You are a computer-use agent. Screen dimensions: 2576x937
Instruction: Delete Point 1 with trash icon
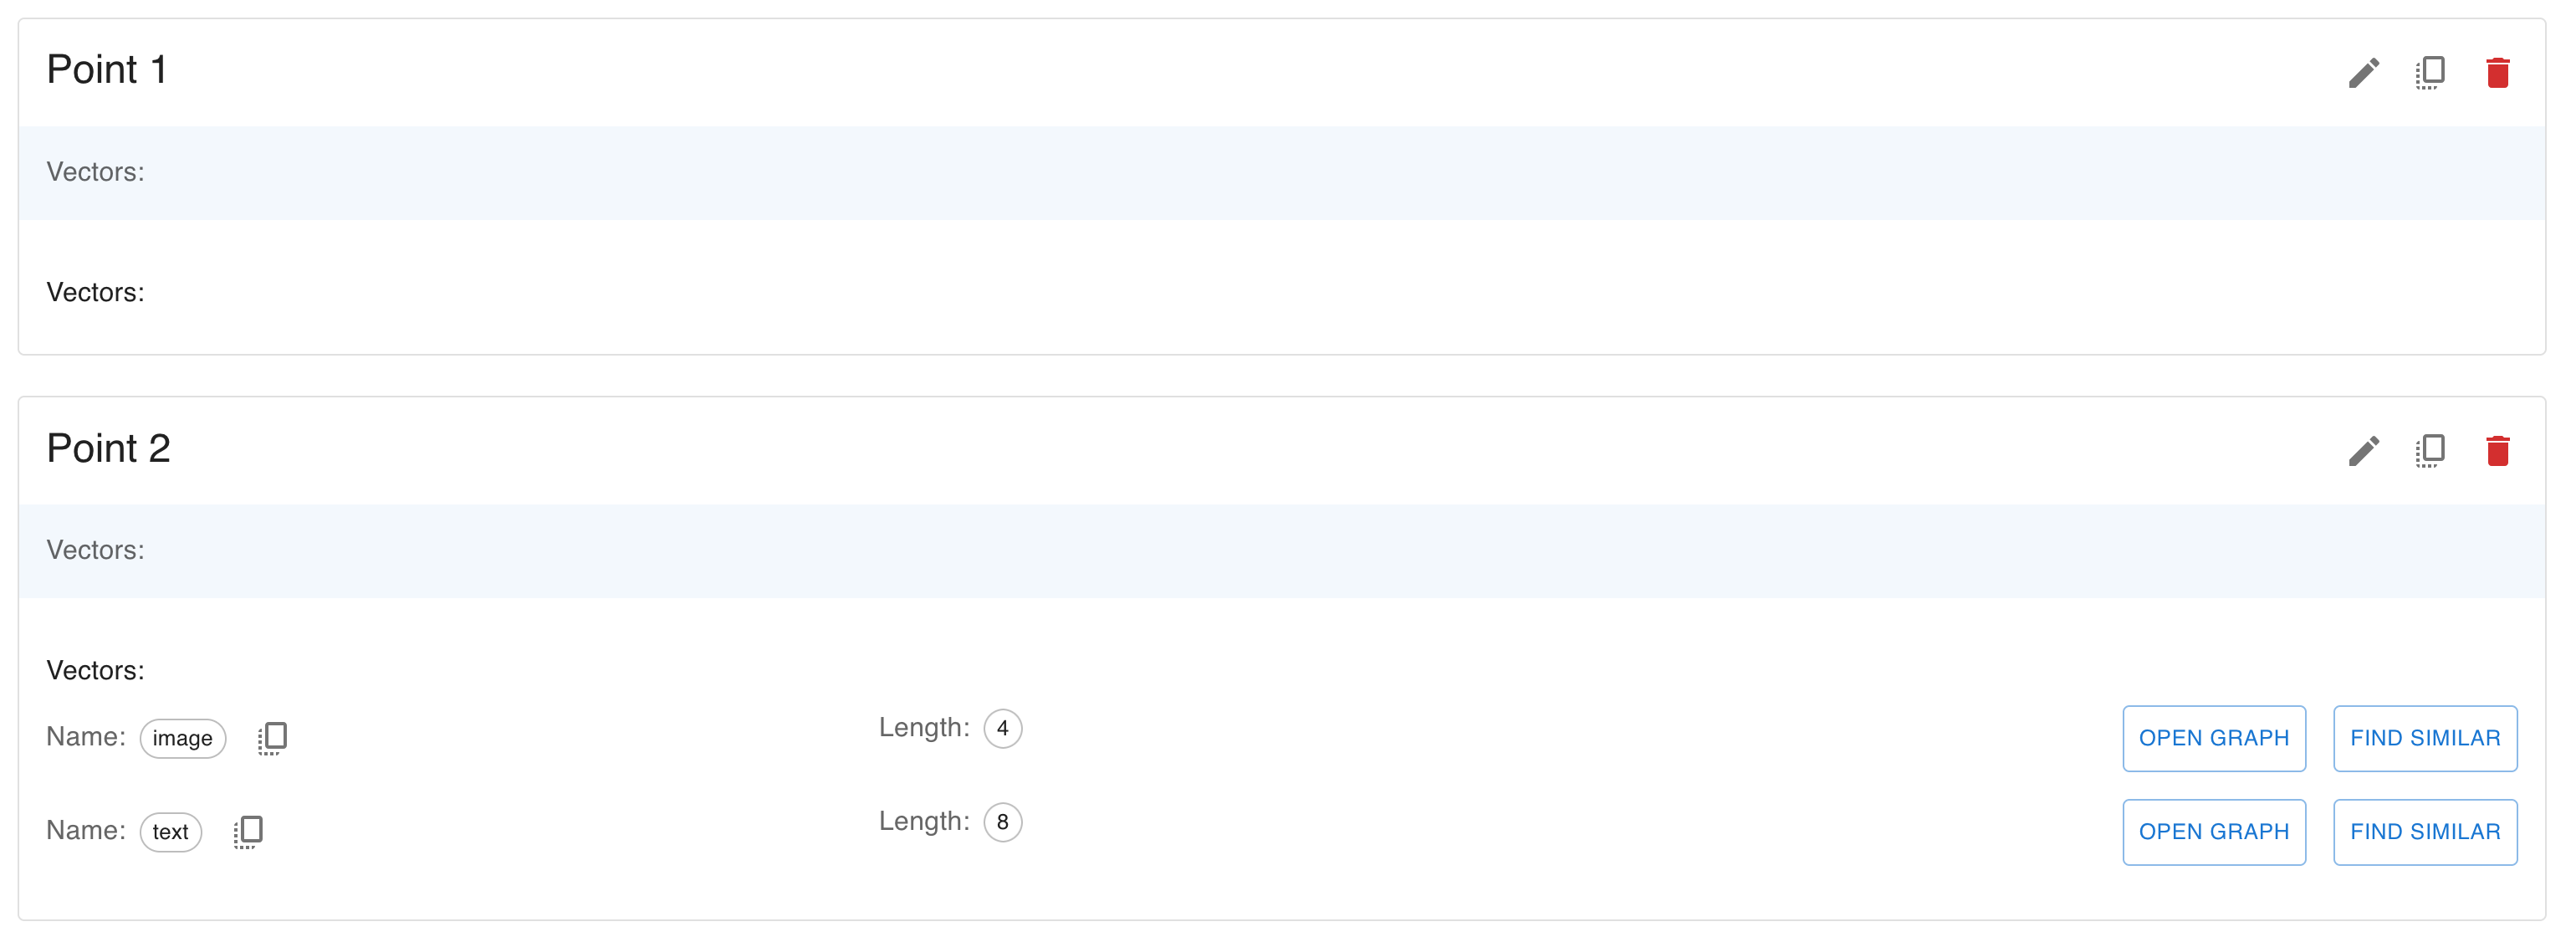[2497, 73]
